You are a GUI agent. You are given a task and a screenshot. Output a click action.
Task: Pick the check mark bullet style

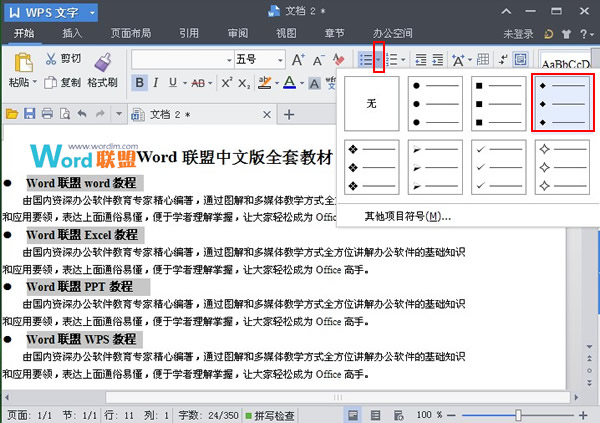(500, 167)
